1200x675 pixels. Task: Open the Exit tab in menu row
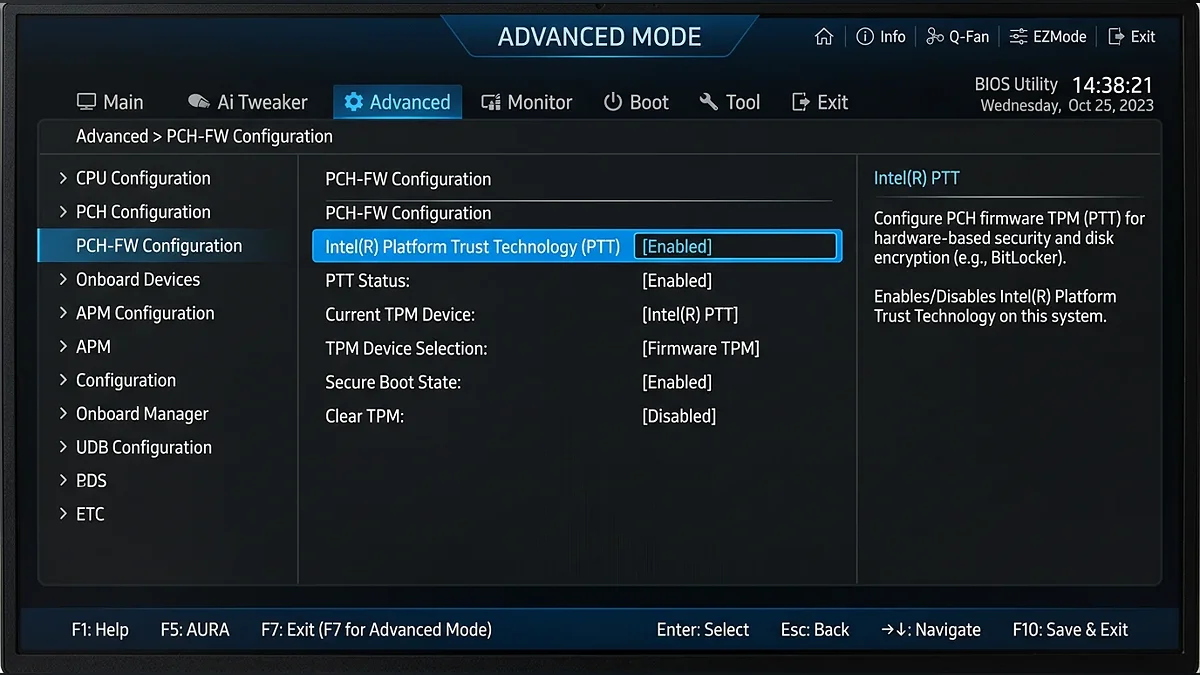820,102
